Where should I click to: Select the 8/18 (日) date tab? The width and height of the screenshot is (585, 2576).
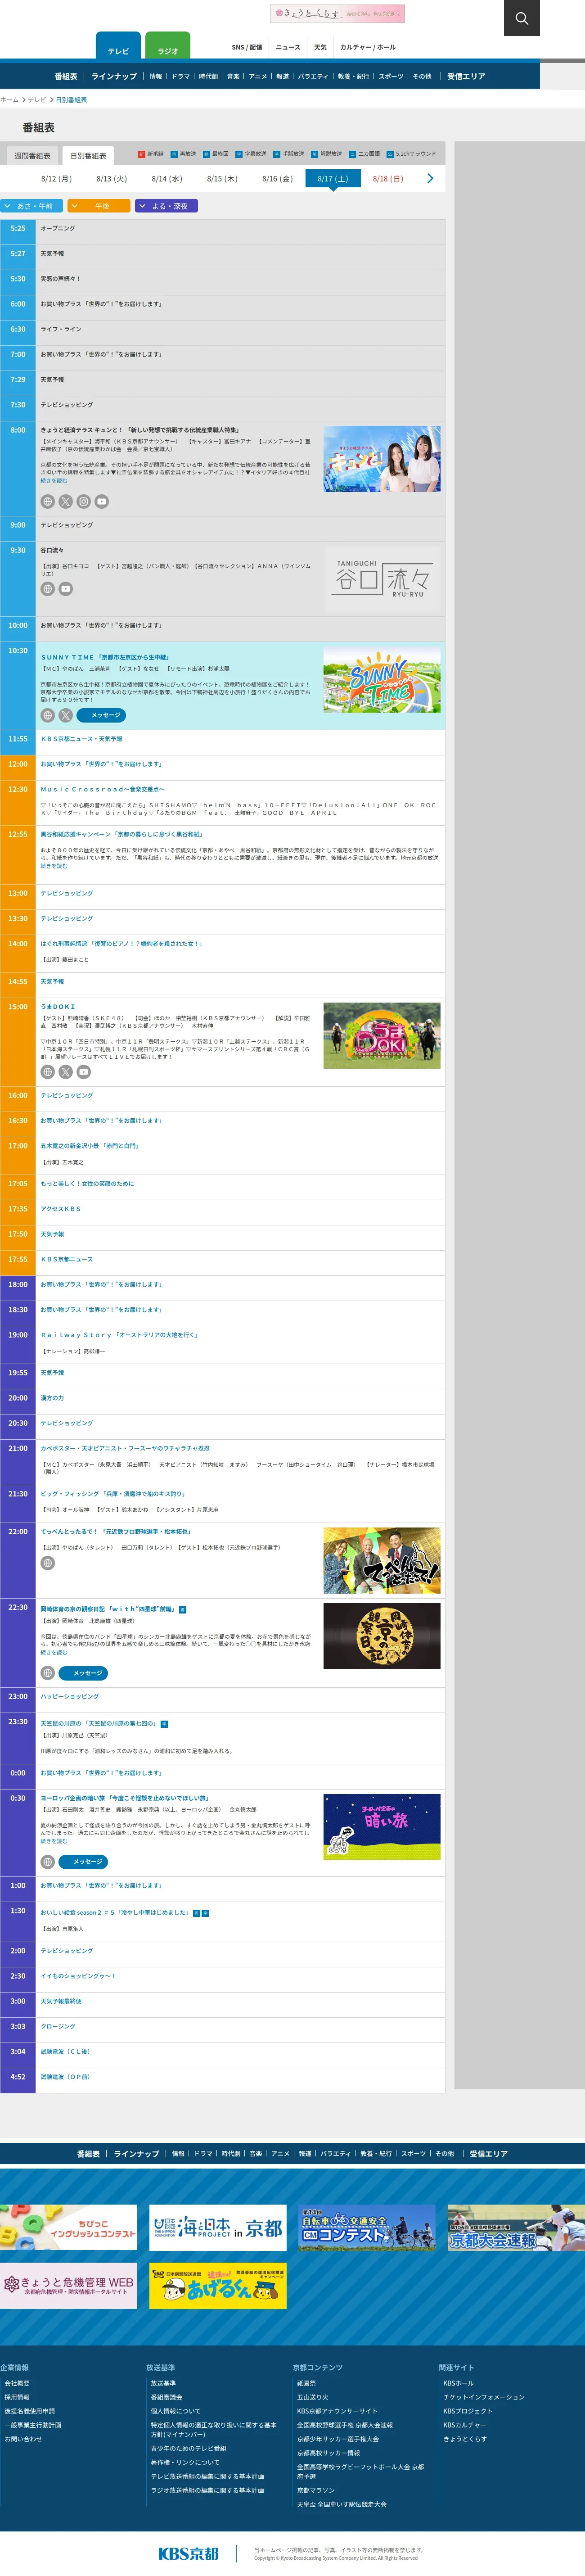[x=388, y=179]
